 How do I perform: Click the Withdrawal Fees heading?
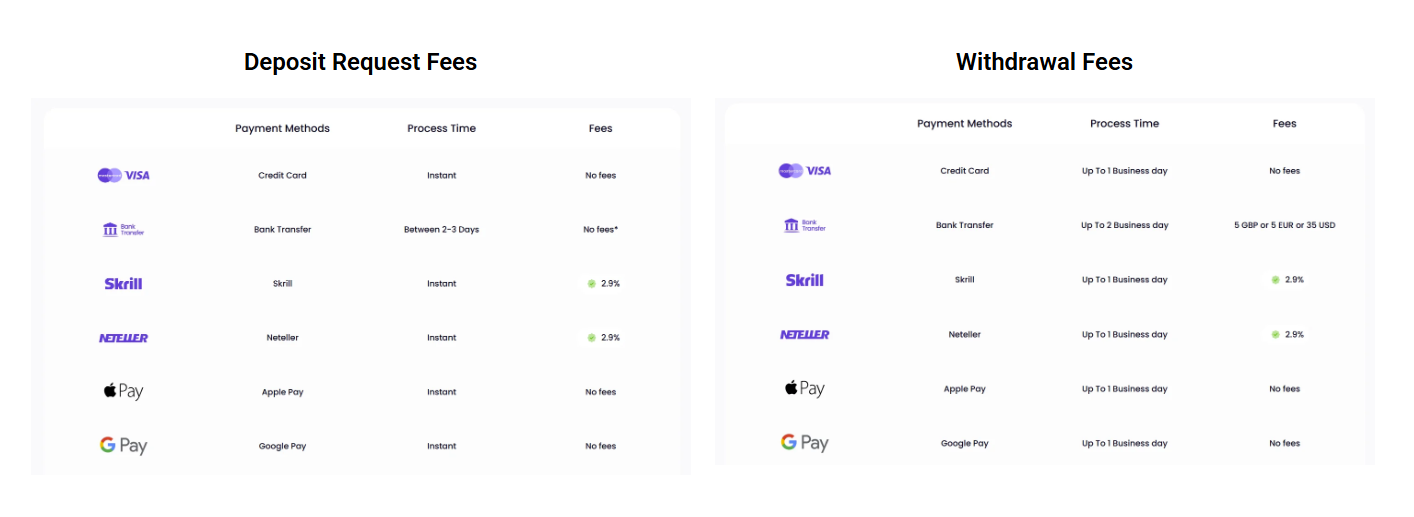click(1044, 62)
